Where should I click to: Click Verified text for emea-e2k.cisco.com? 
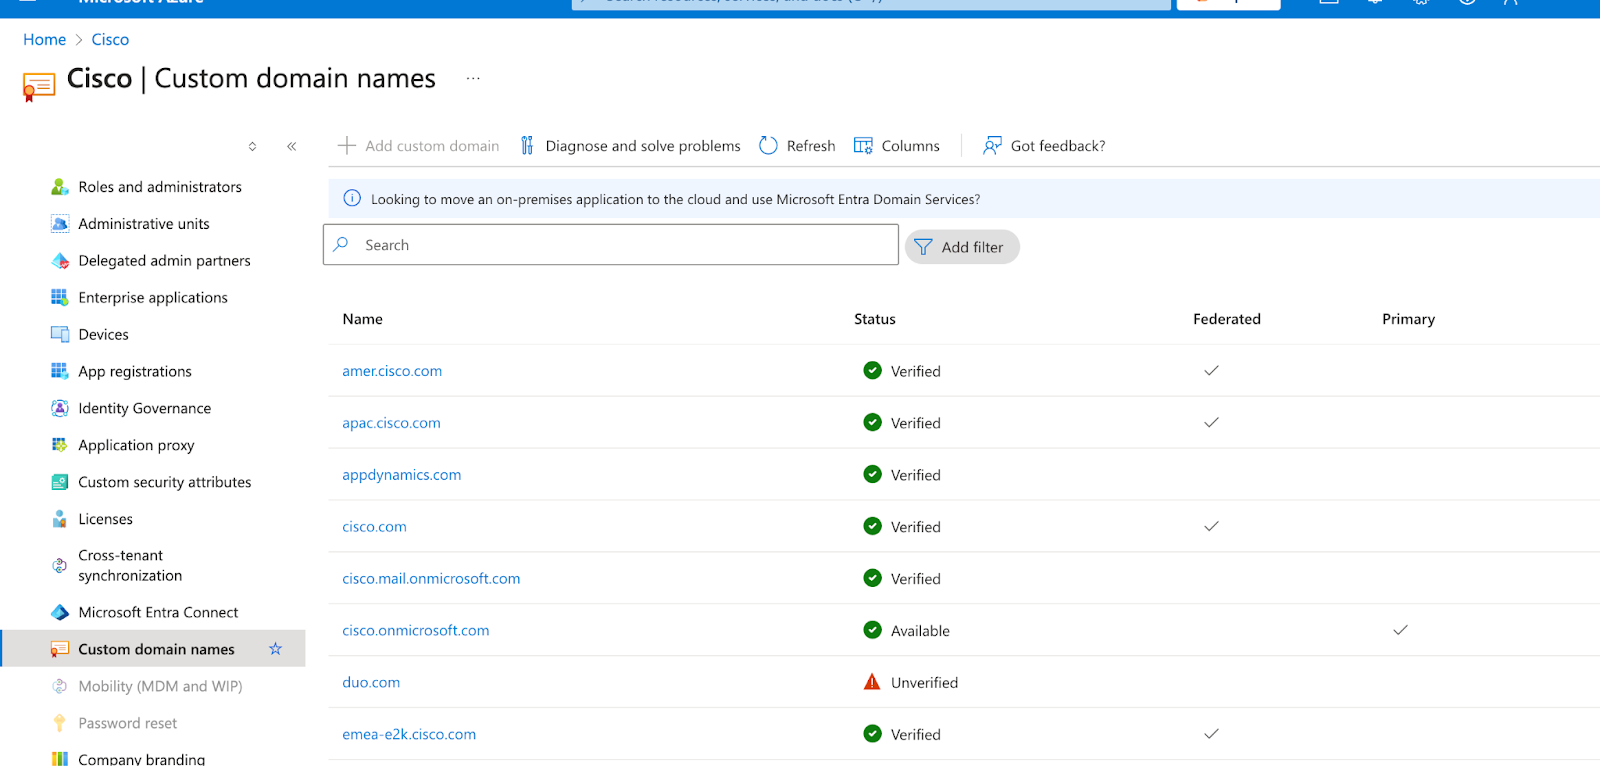coord(915,735)
